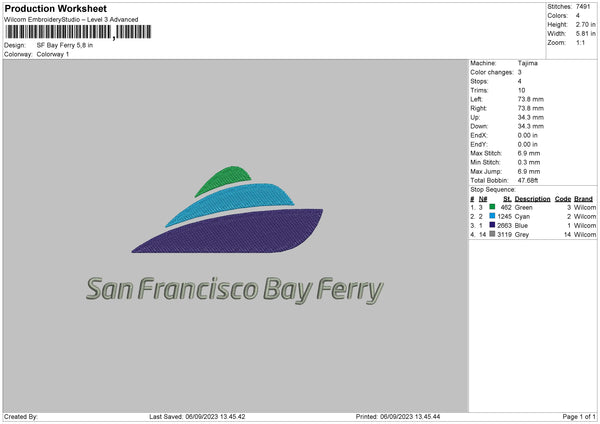Click the min stitch value 0.3 mm
Viewport: 600px width, 424px height.
click(529, 162)
